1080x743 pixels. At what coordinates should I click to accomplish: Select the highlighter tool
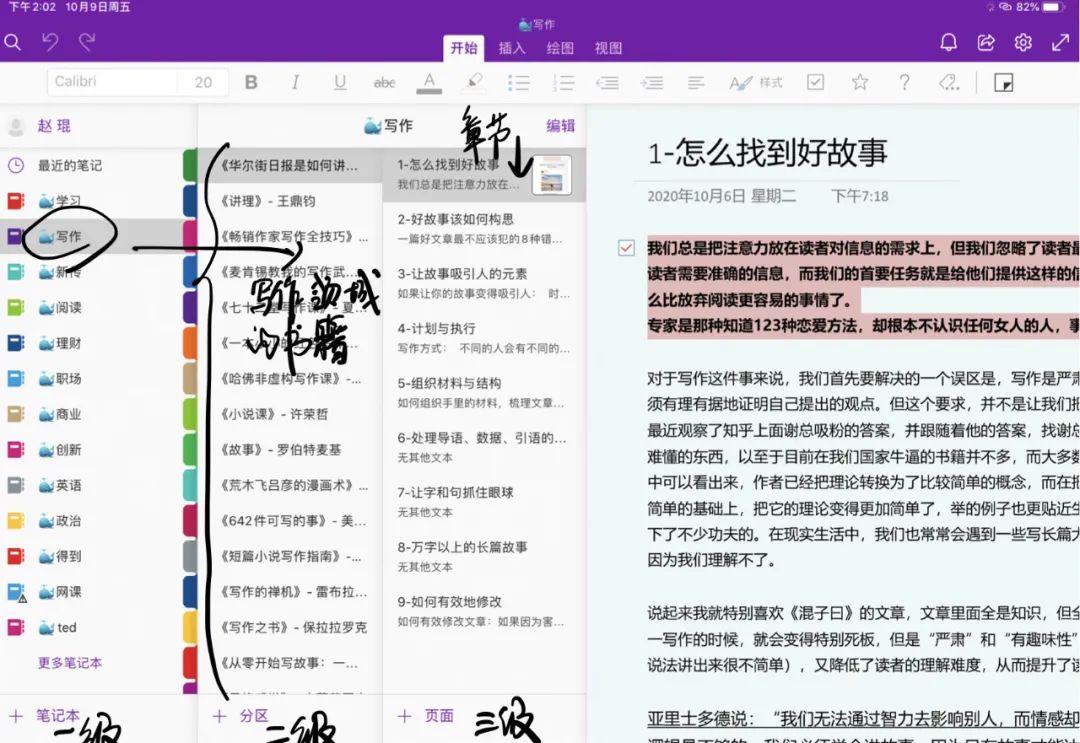click(473, 82)
